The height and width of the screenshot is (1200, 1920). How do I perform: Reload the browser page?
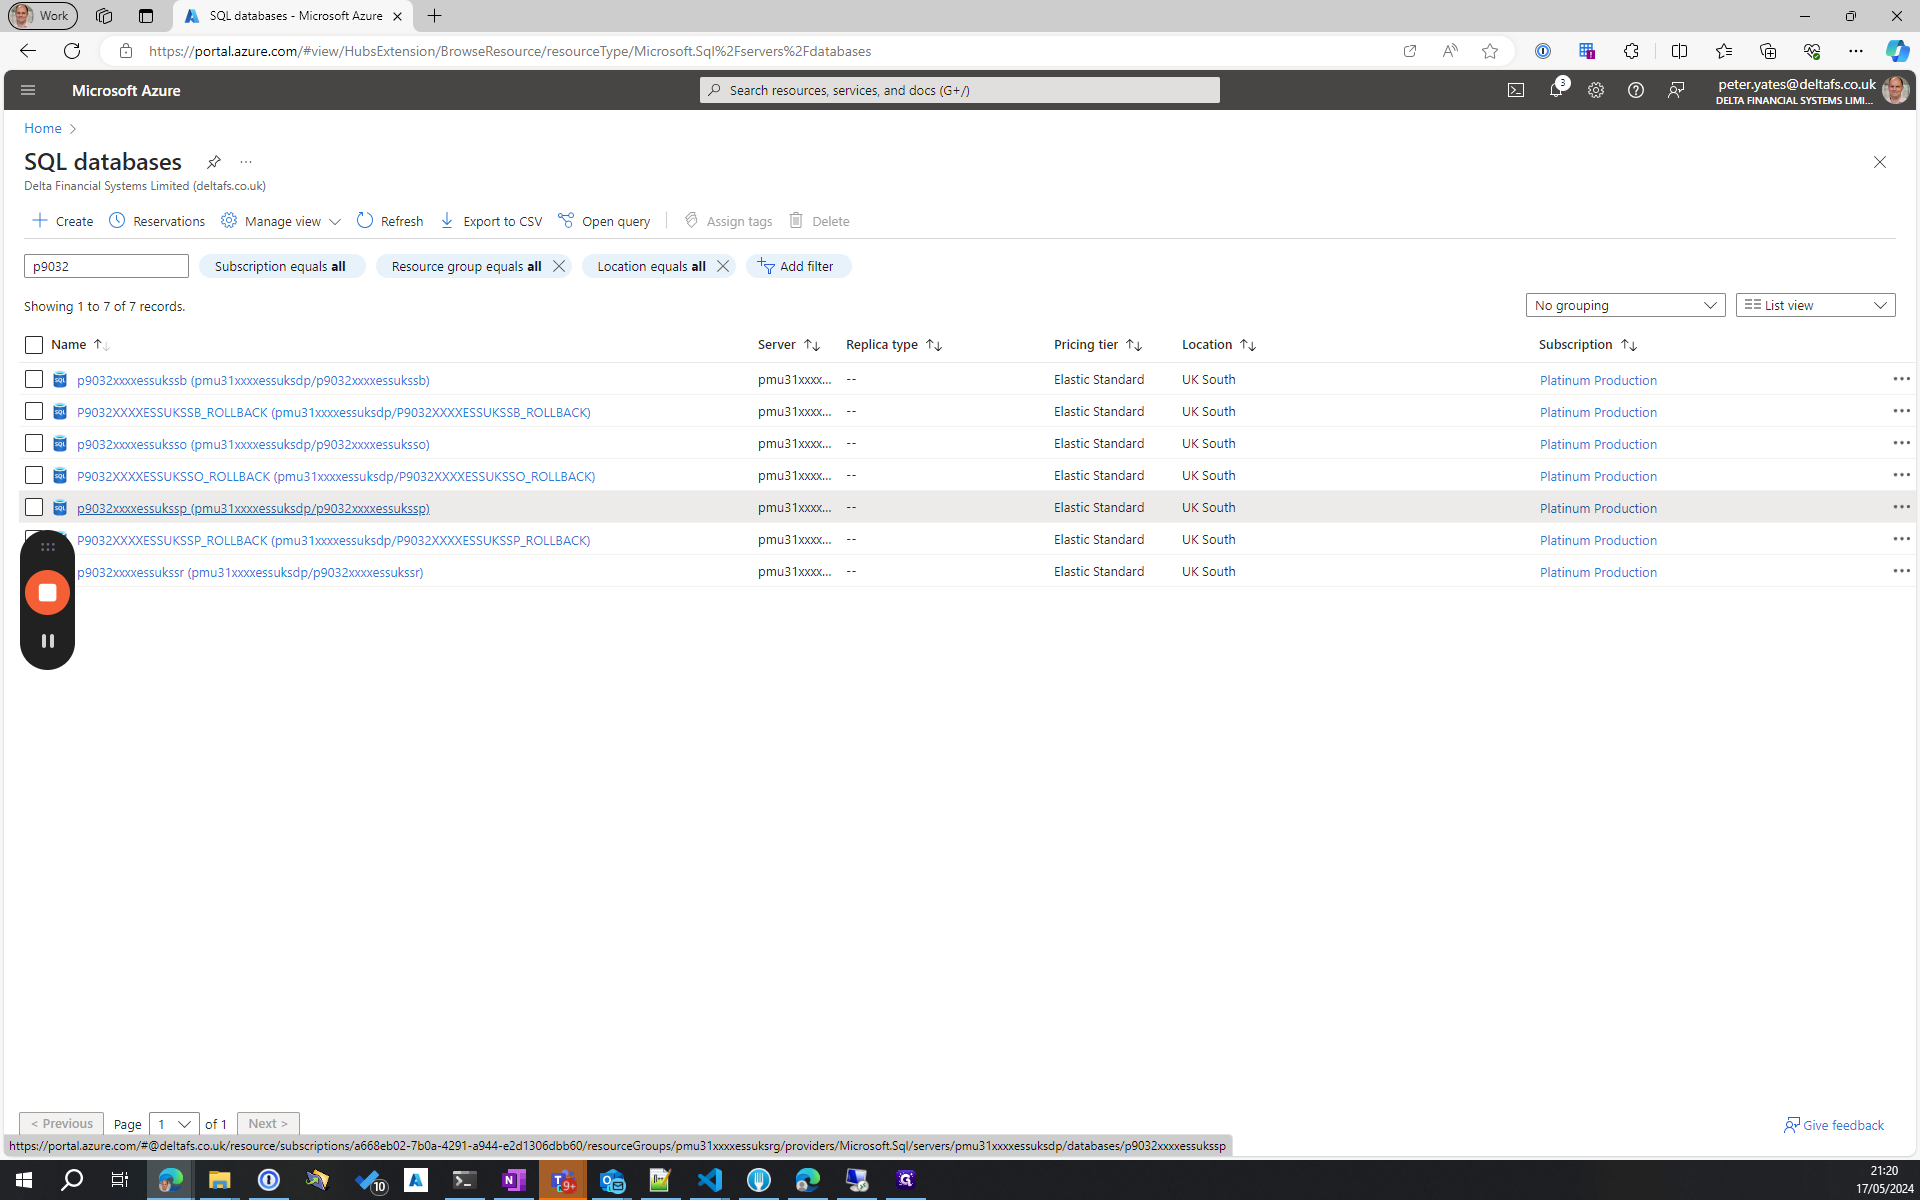click(x=72, y=51)
